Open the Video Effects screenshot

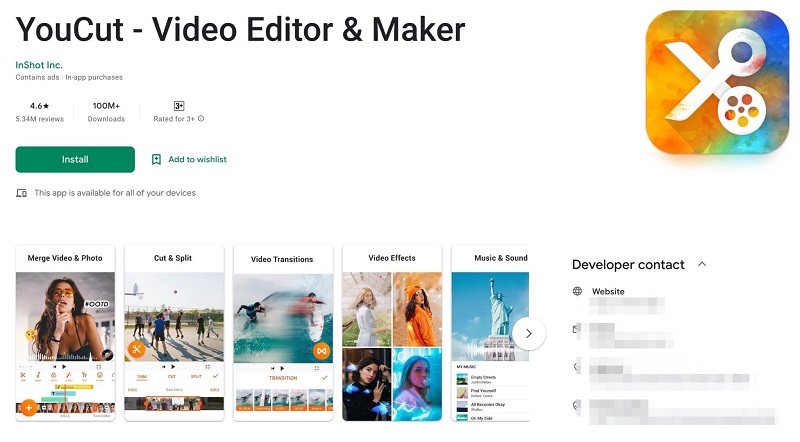(392, 333)
